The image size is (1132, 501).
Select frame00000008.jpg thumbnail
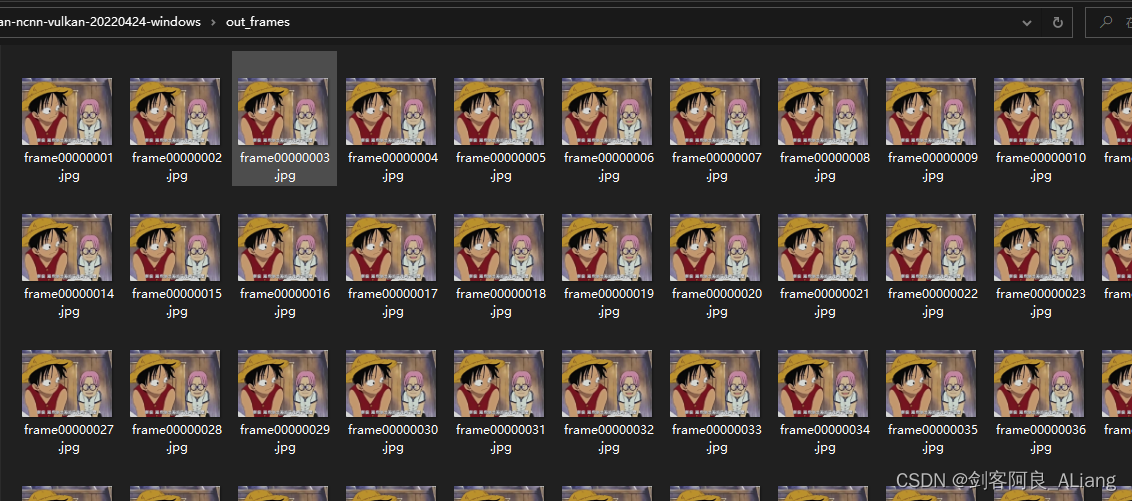click(x=823, y=112)
